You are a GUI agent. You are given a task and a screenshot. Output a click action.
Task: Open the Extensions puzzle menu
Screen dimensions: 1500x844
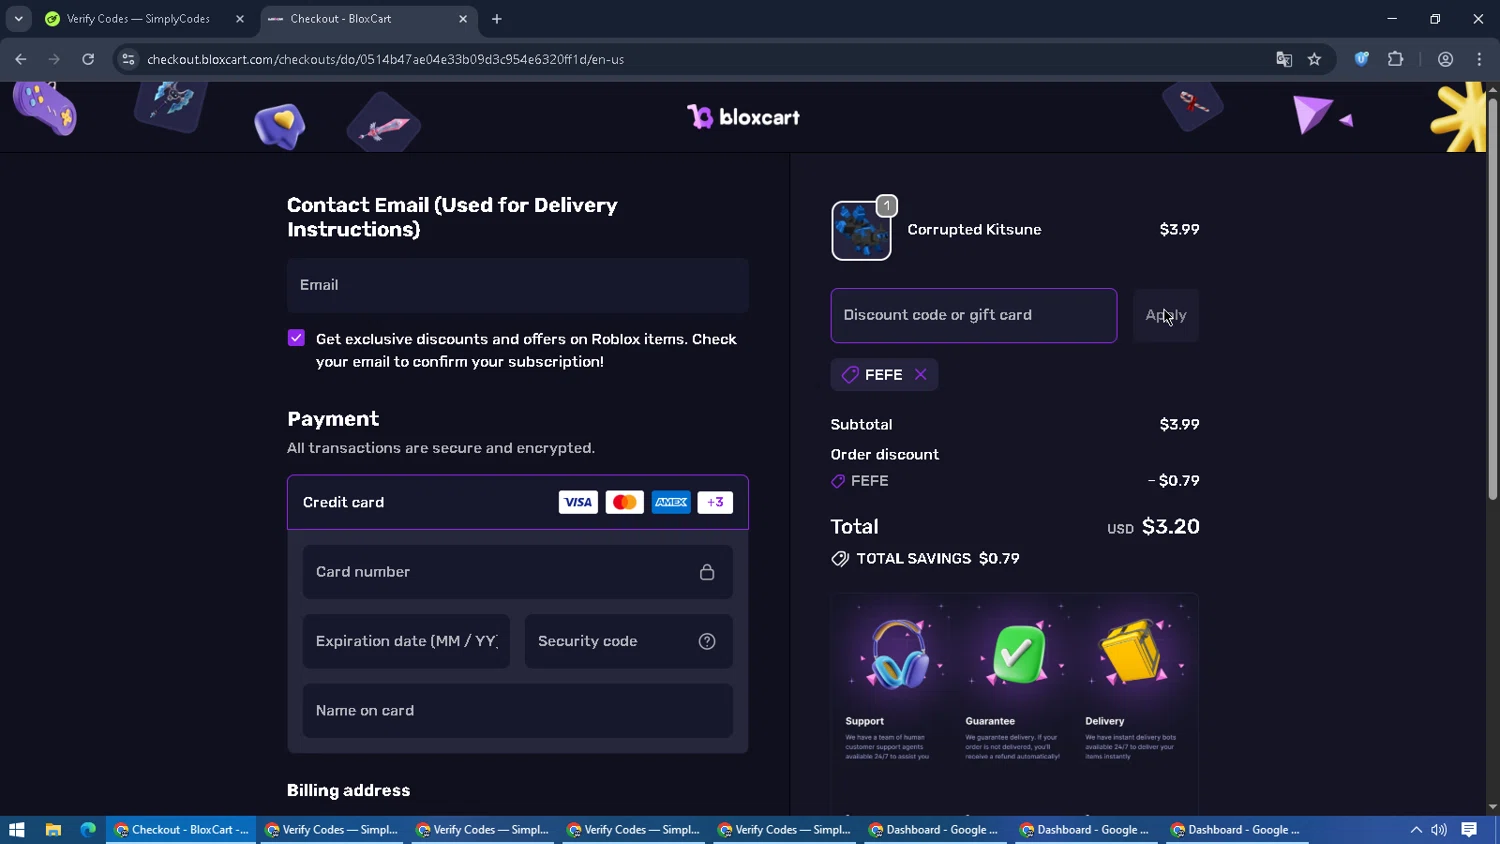1396,59
